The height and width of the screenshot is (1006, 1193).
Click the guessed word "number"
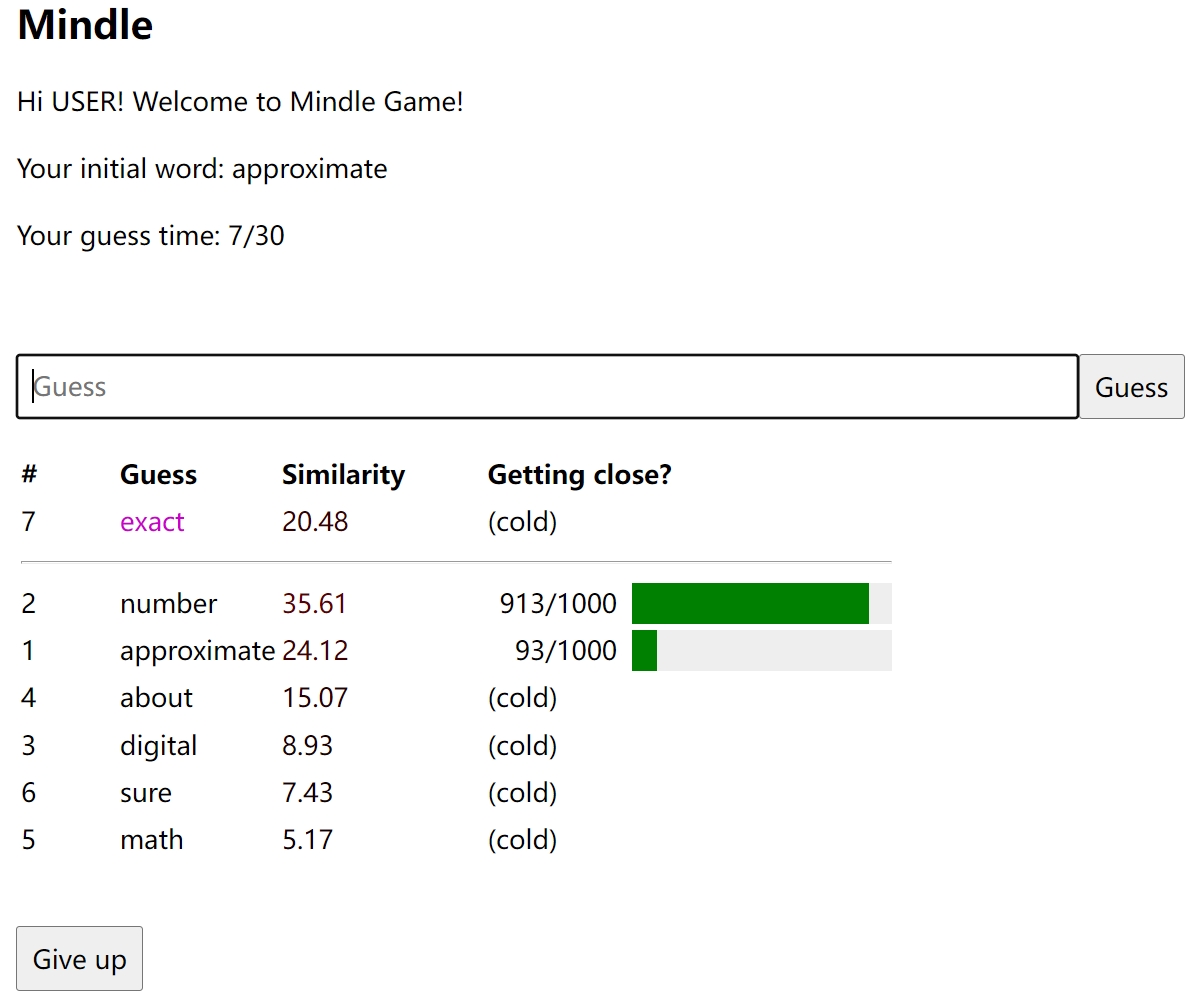click(x=168, y=604)
